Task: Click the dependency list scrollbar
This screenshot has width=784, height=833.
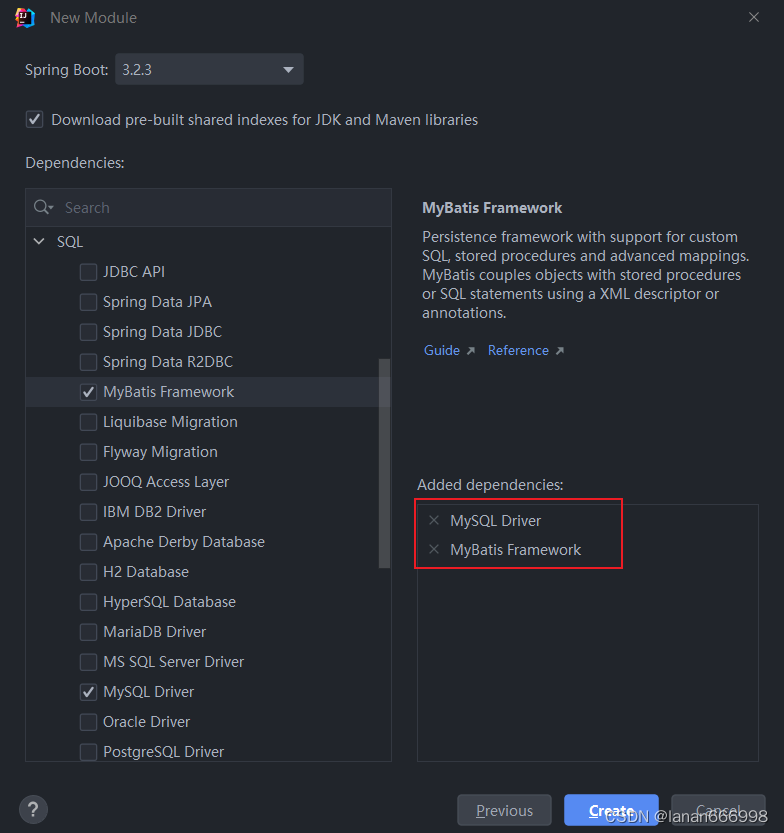Action: tap(384, 463)
